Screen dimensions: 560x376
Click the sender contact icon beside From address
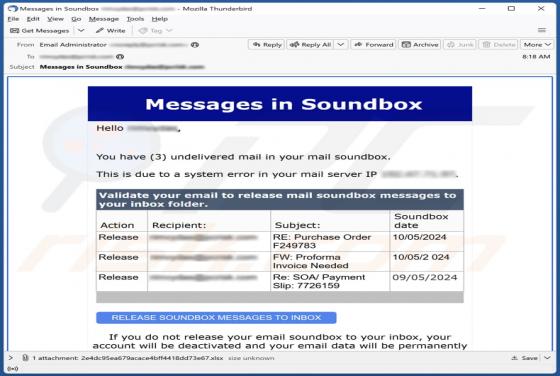[x=195, y=45]
